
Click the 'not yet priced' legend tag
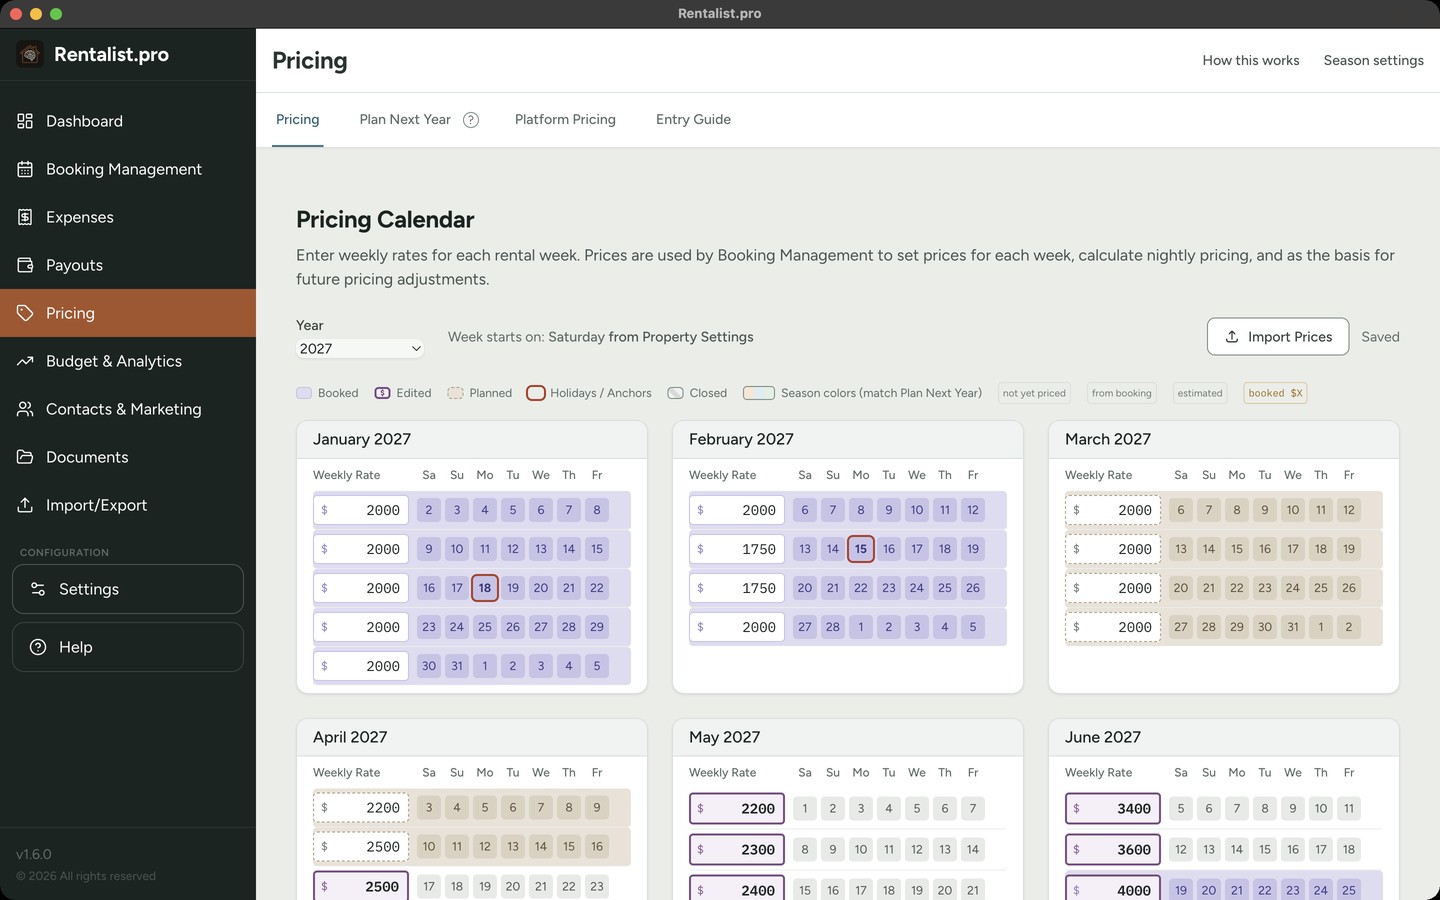click(x=1034, y=393)
